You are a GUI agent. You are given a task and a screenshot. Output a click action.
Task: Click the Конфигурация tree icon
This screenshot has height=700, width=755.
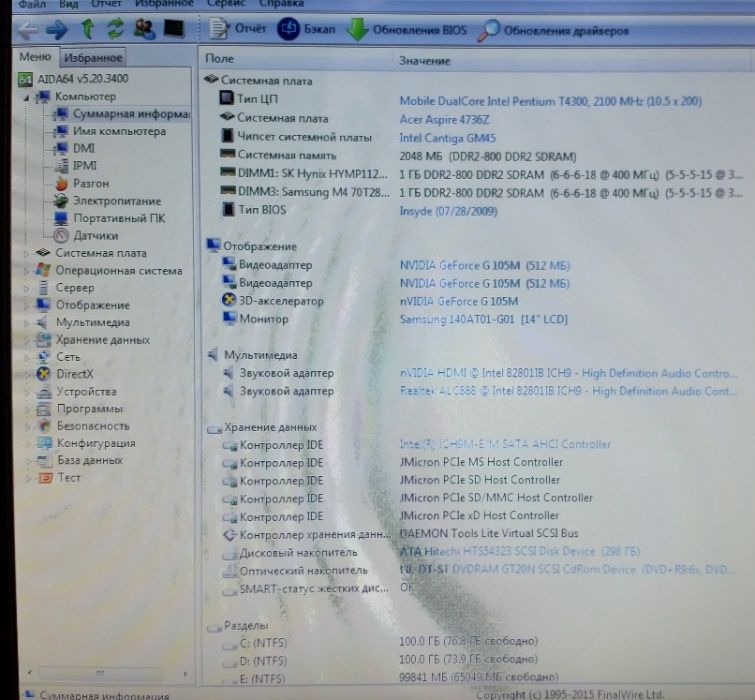click(44, 443)
